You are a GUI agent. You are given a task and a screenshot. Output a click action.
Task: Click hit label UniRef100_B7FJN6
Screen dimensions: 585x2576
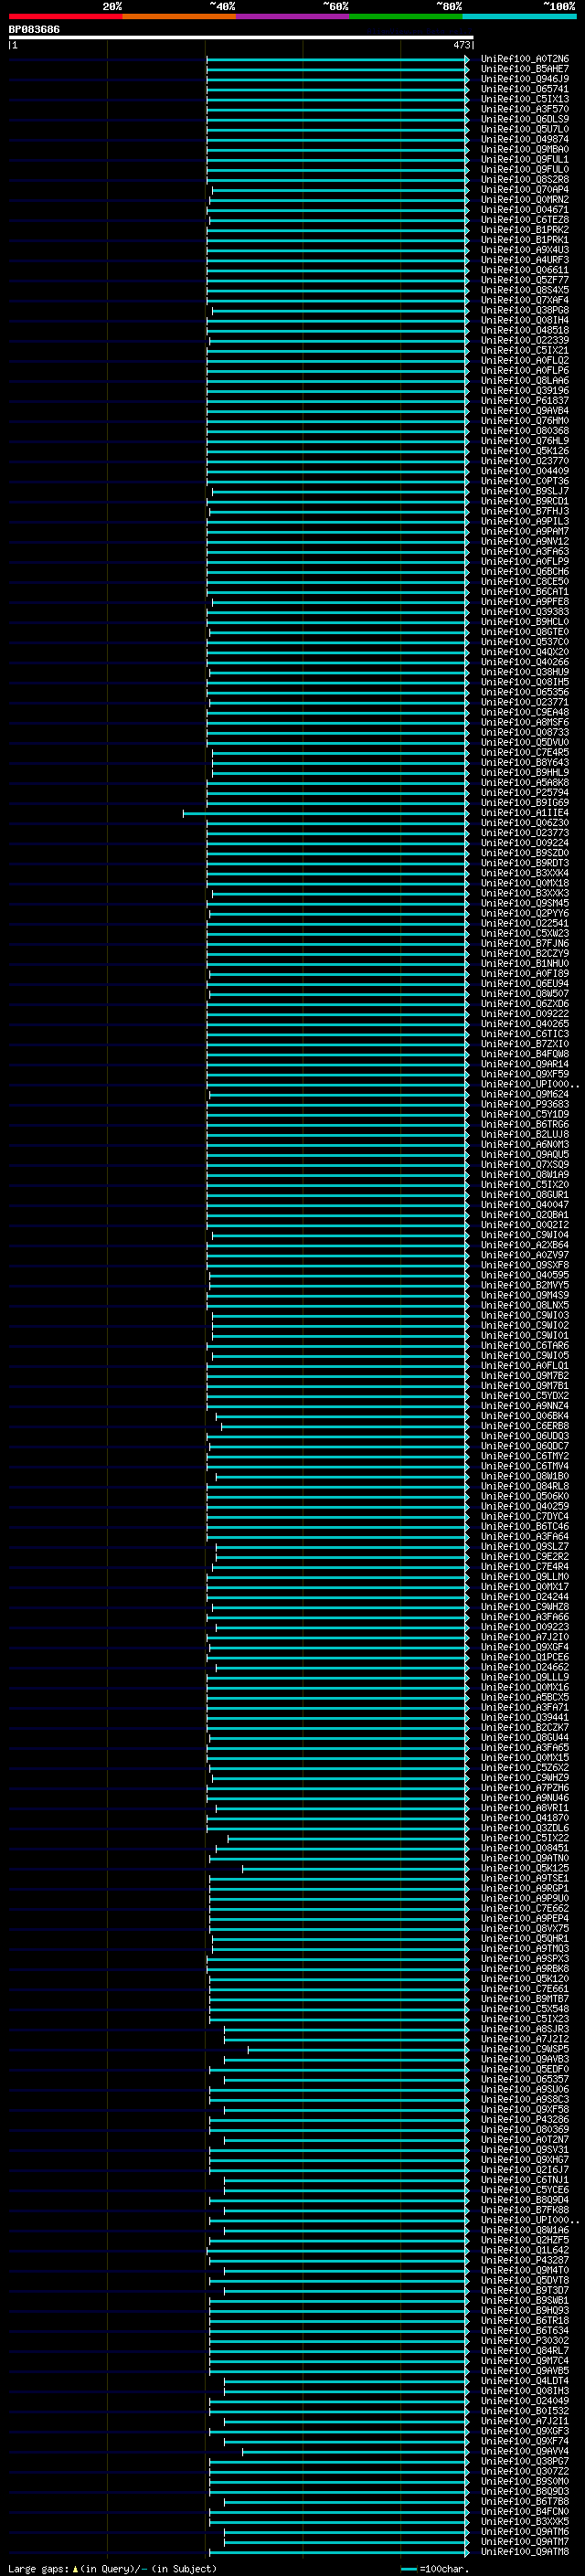tap(524, 944)
